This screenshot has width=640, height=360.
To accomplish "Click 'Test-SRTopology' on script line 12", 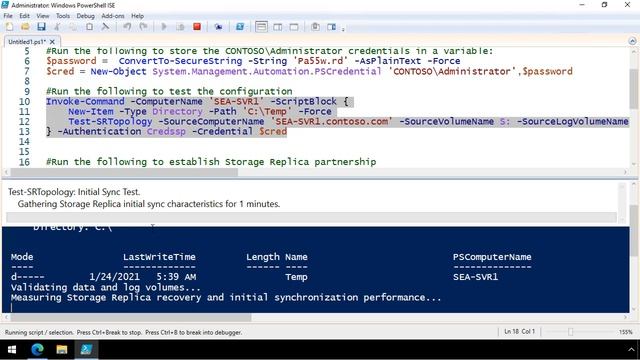I will (x=110, y=121).
